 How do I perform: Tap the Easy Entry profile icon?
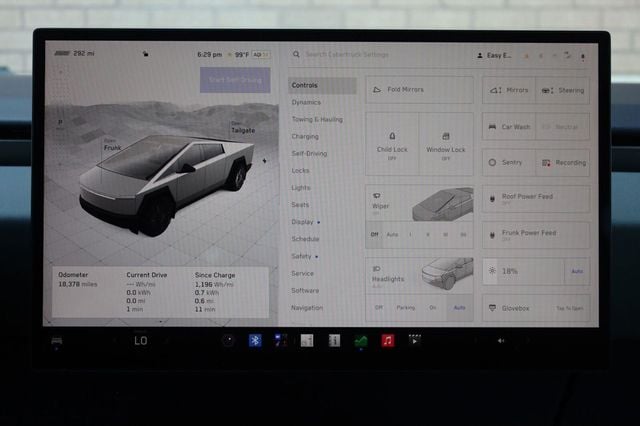(x=480, y=55)
